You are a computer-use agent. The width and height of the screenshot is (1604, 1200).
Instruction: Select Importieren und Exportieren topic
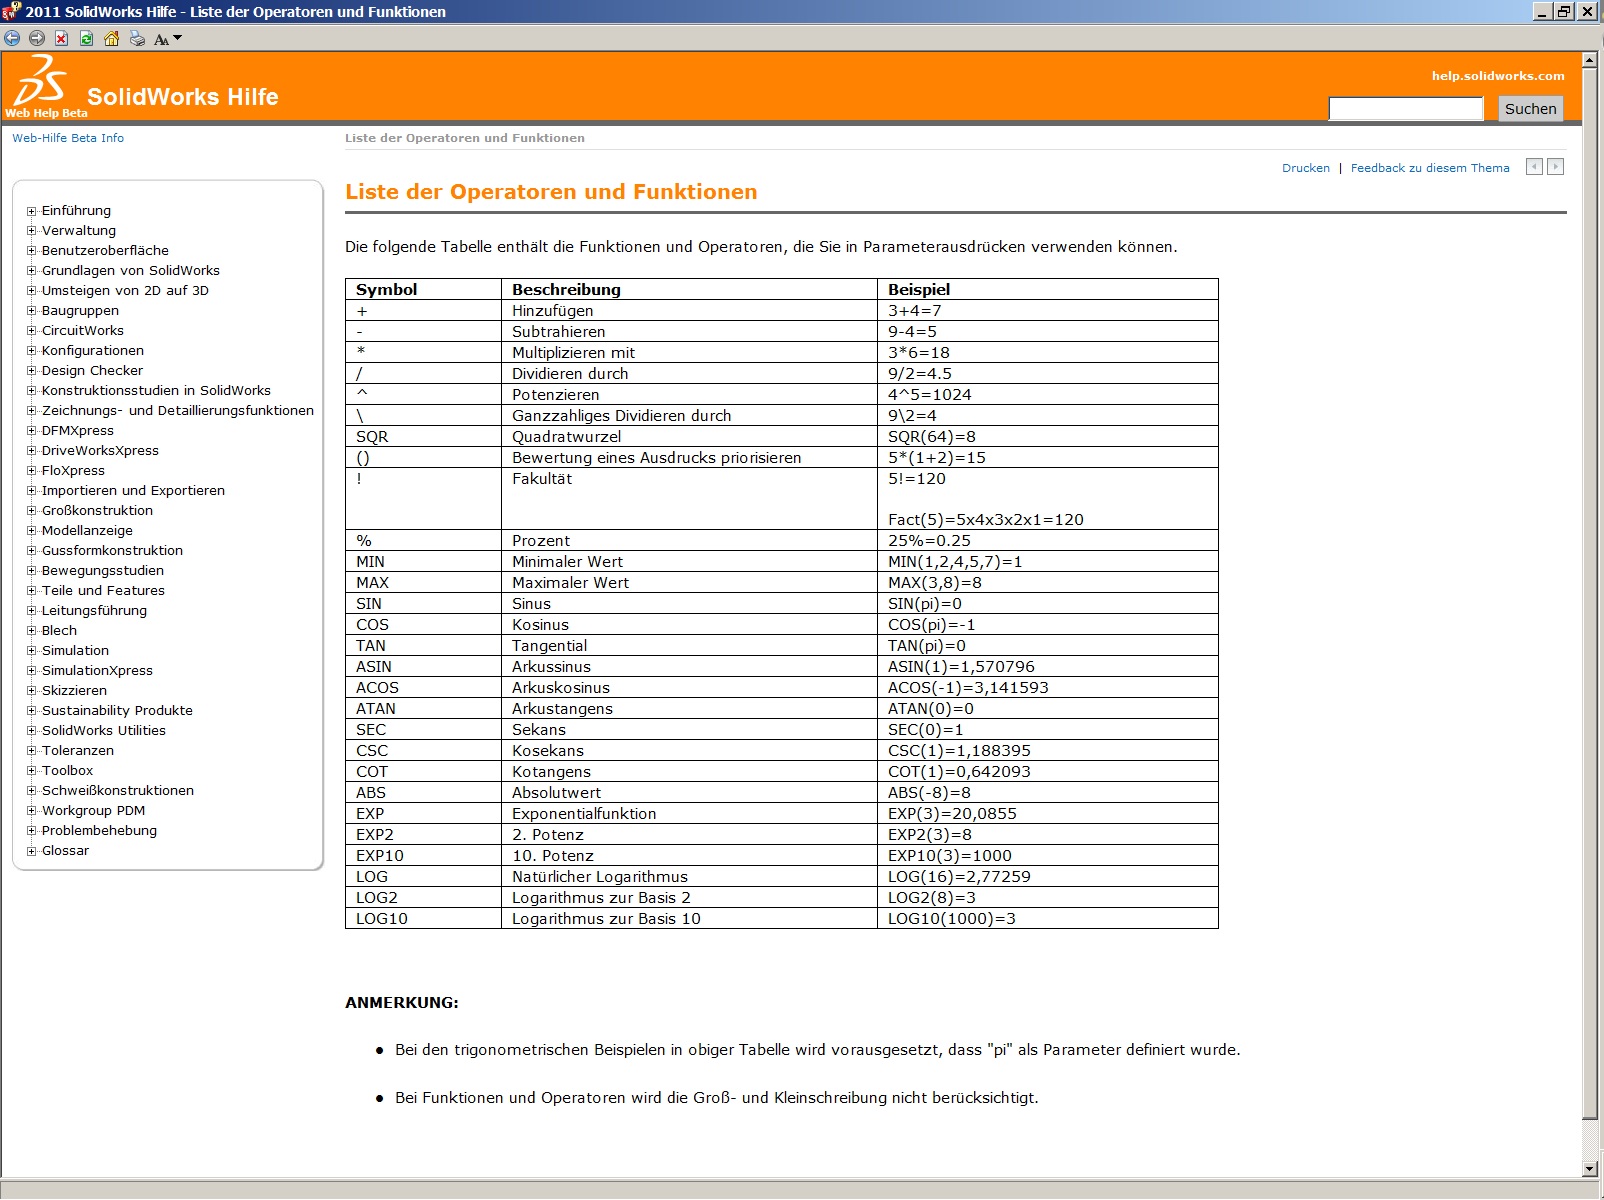(133, 491)
